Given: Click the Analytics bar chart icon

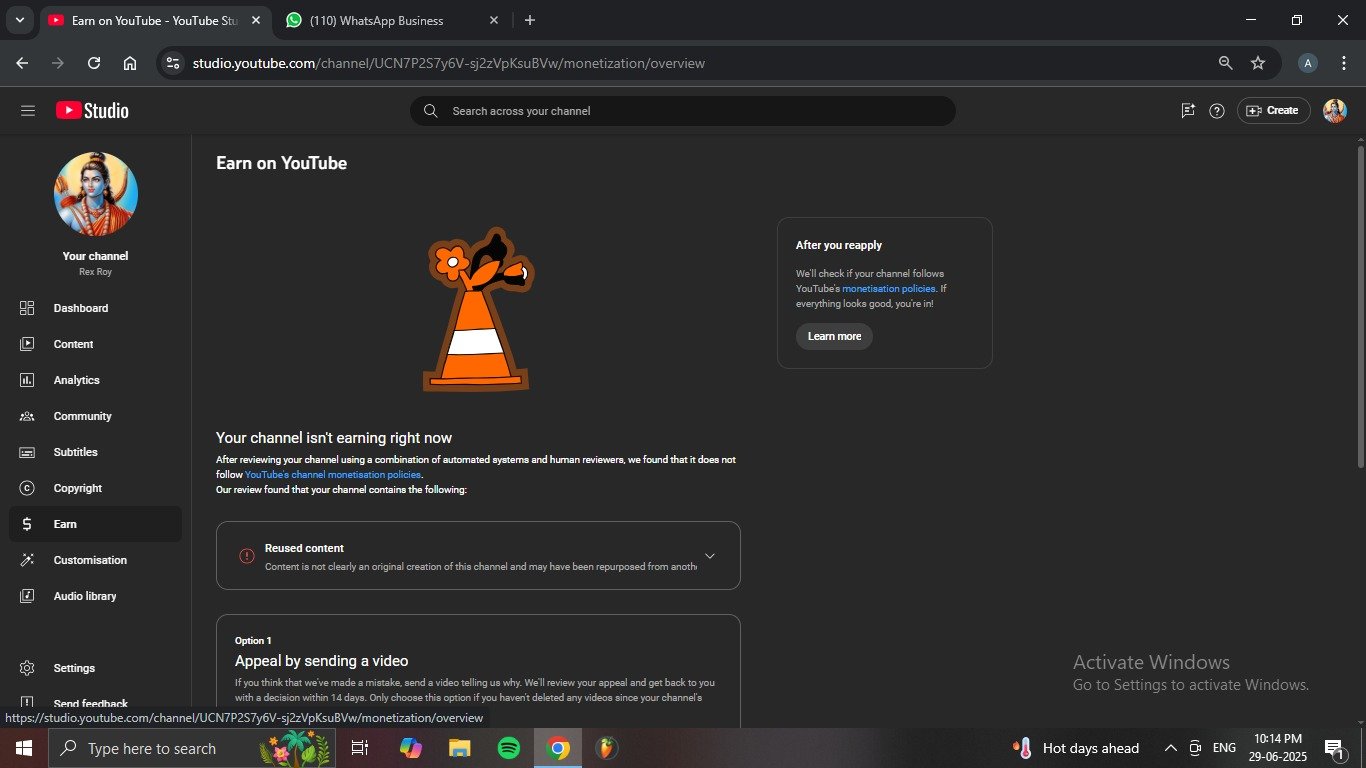Looking at the screenshot, I should pos(27,380).
